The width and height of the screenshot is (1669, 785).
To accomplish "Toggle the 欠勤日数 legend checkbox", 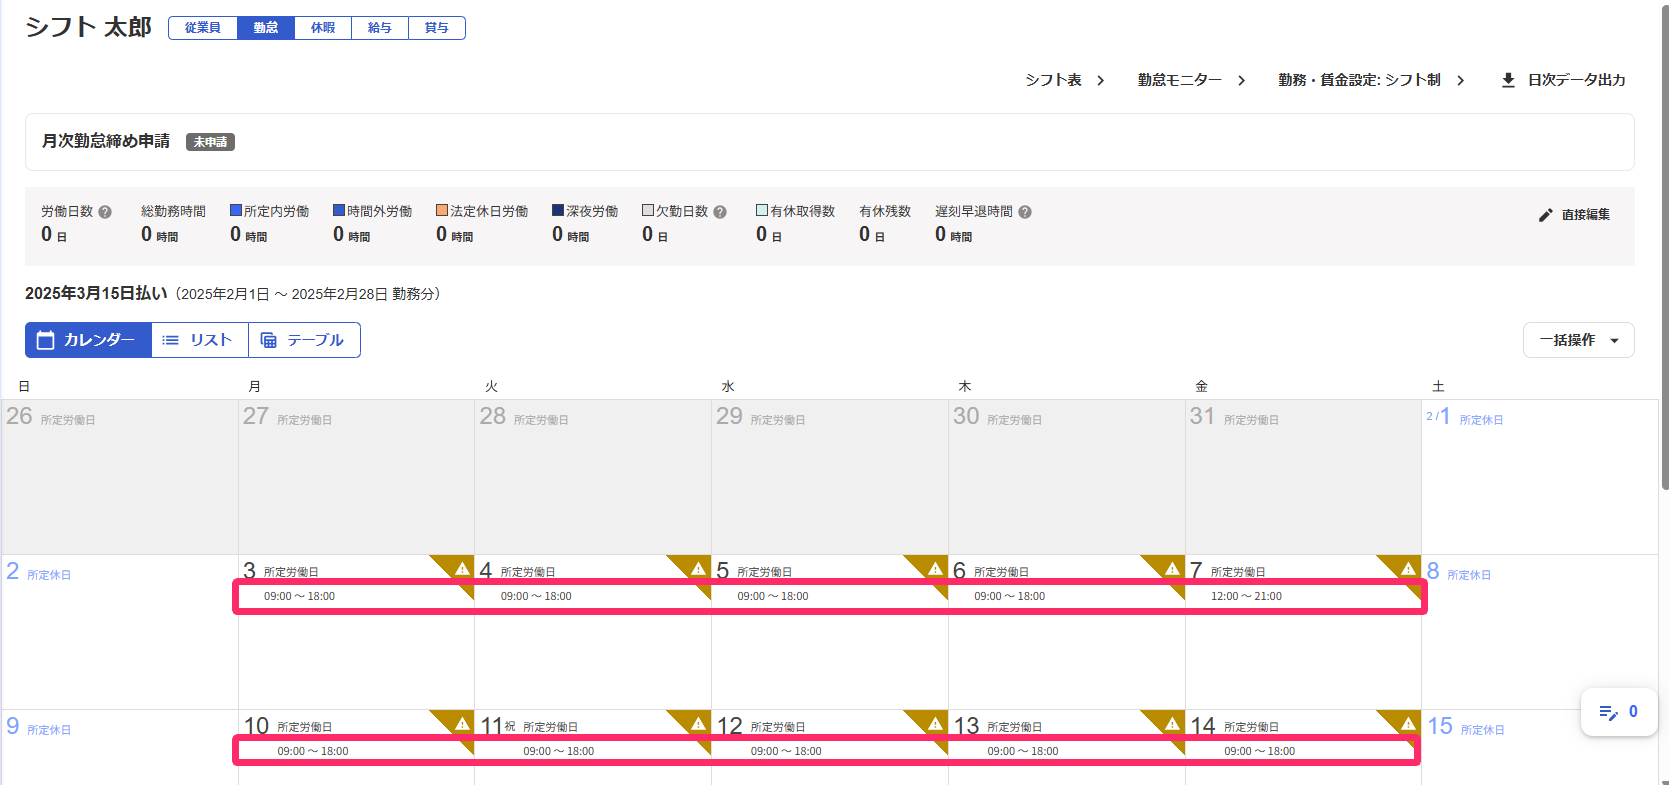I will (648, 211).
